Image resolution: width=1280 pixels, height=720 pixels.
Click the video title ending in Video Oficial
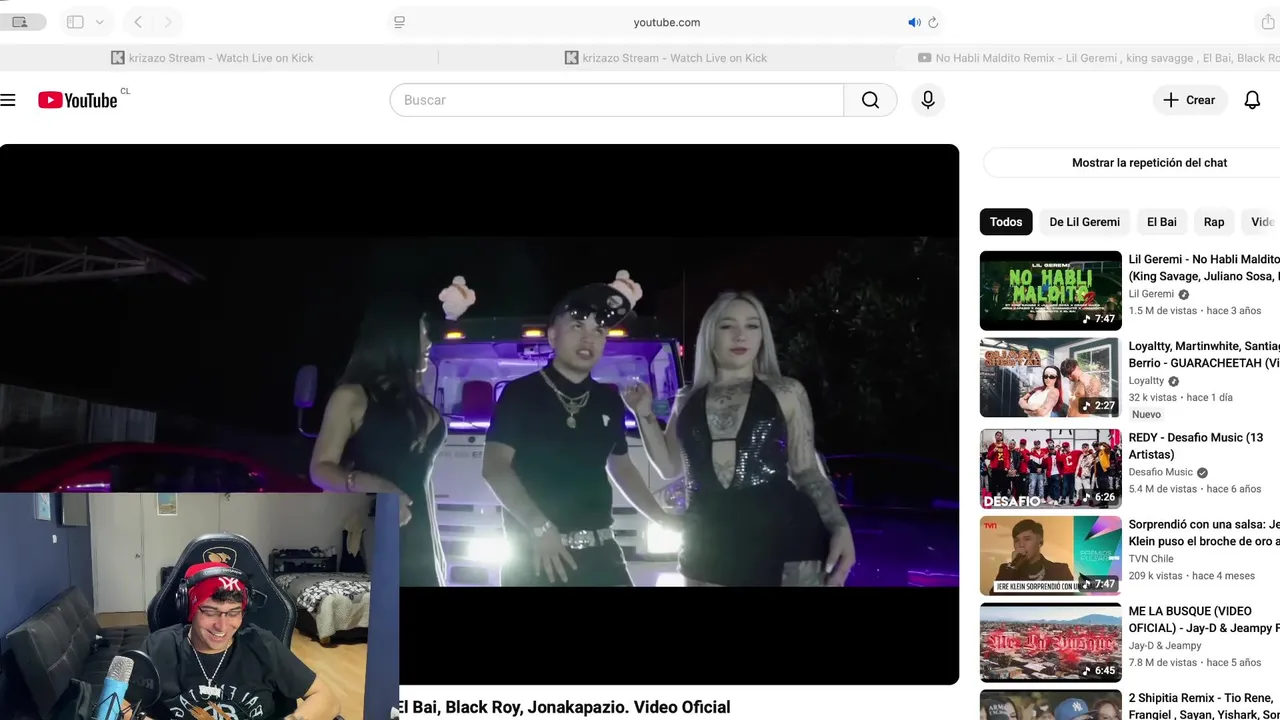(564, 707)
